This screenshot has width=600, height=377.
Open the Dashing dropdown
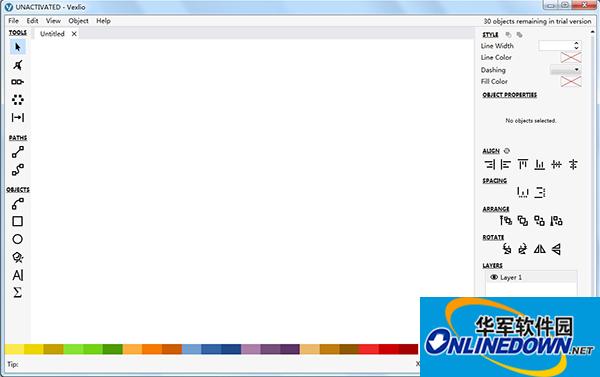[x=566, y=70]
